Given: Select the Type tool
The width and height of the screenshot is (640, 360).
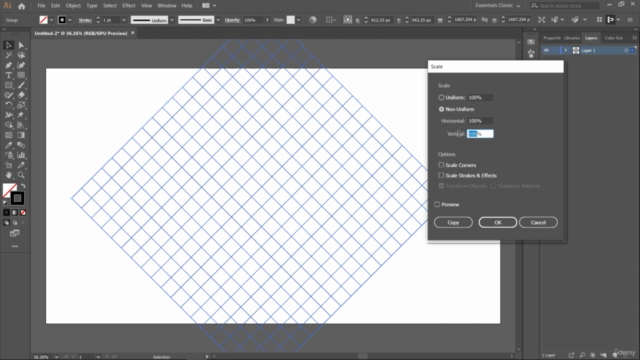Looking at the screenshot, I should (9, 75).
